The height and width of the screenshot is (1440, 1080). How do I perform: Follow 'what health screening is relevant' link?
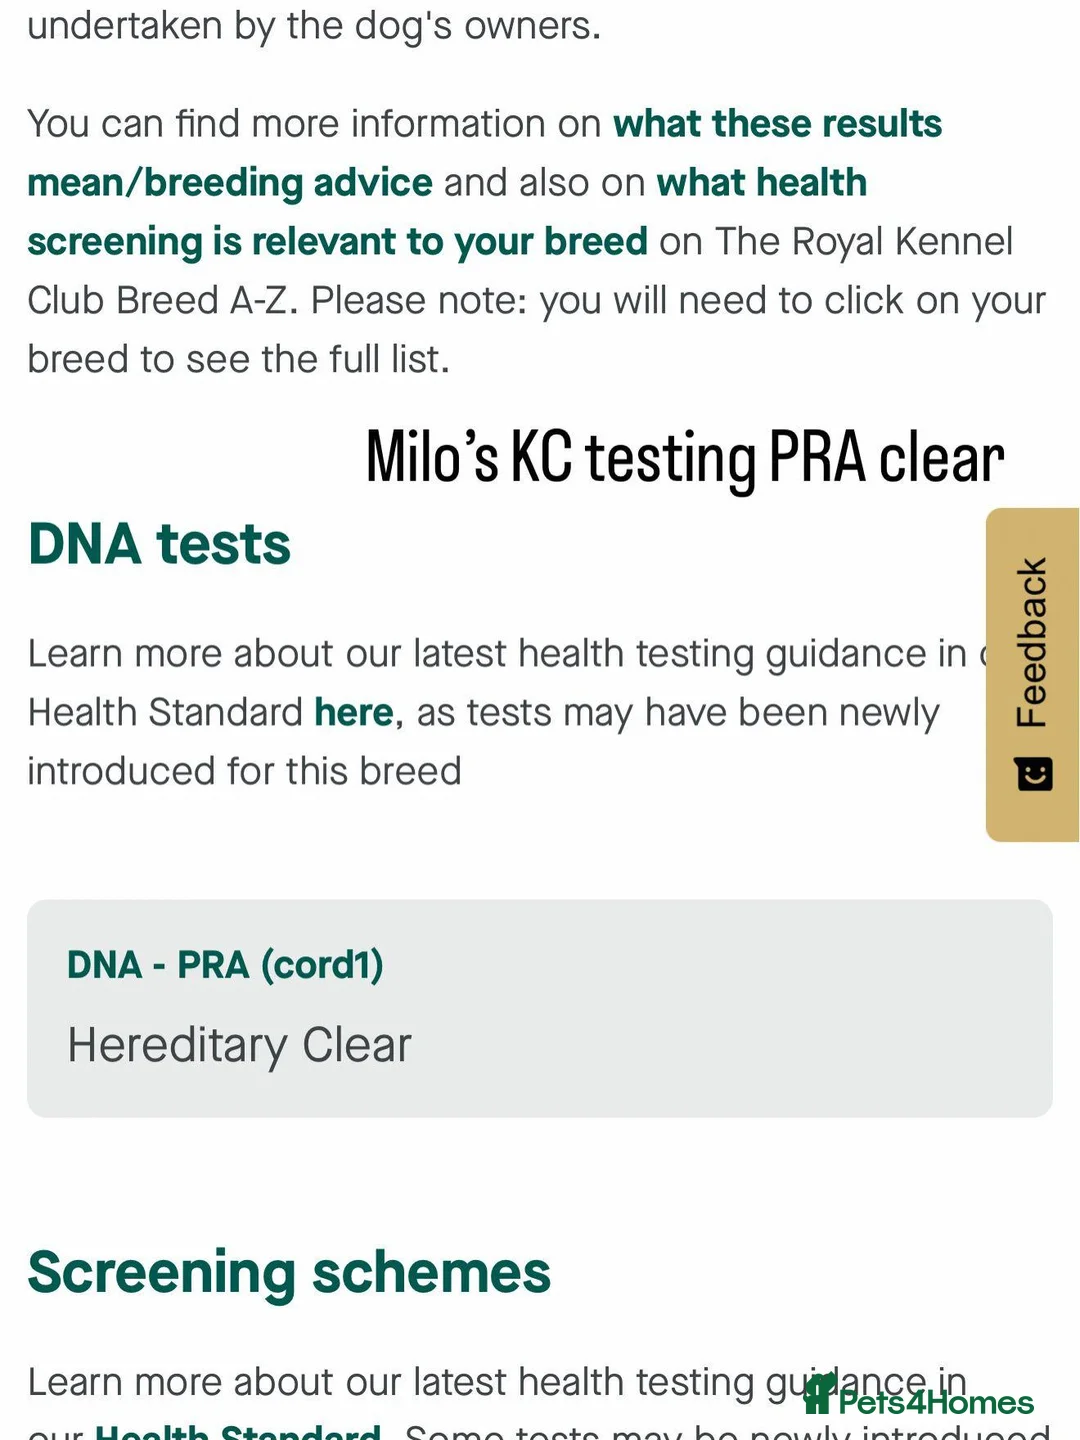click(x=447, y=212)
